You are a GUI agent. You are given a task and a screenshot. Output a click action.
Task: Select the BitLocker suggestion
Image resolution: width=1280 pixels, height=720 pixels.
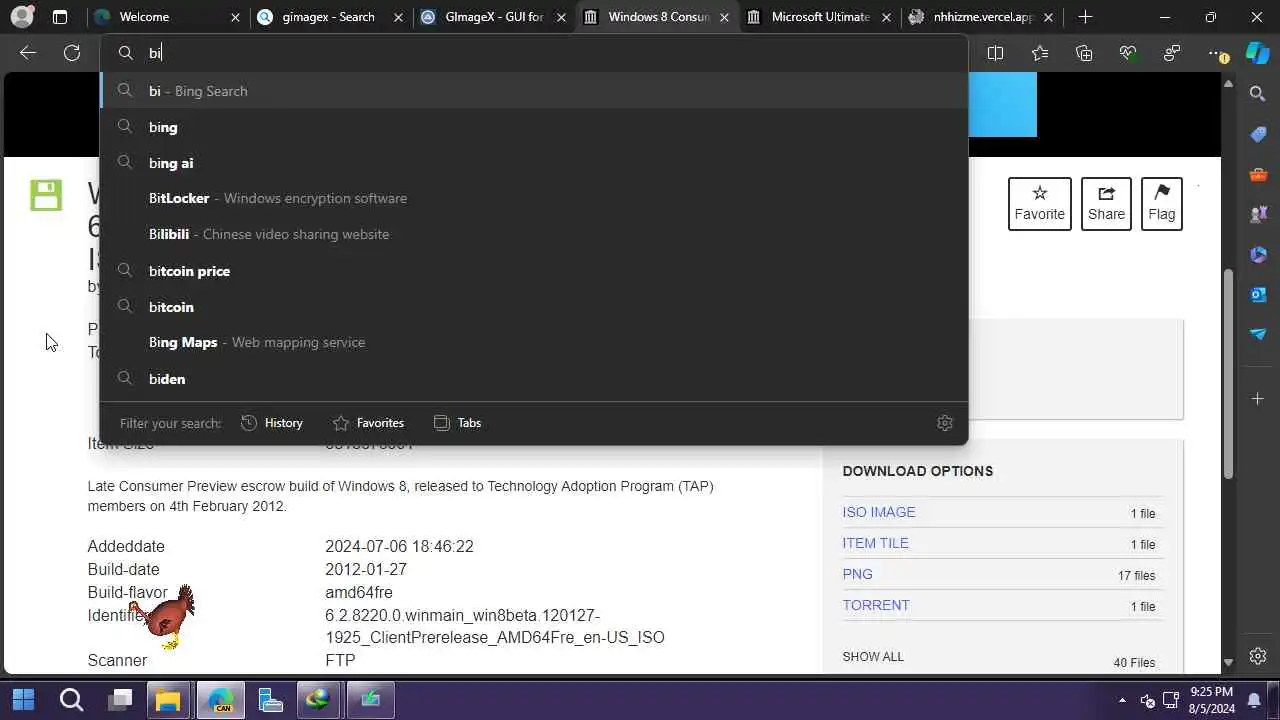[534, 198]
